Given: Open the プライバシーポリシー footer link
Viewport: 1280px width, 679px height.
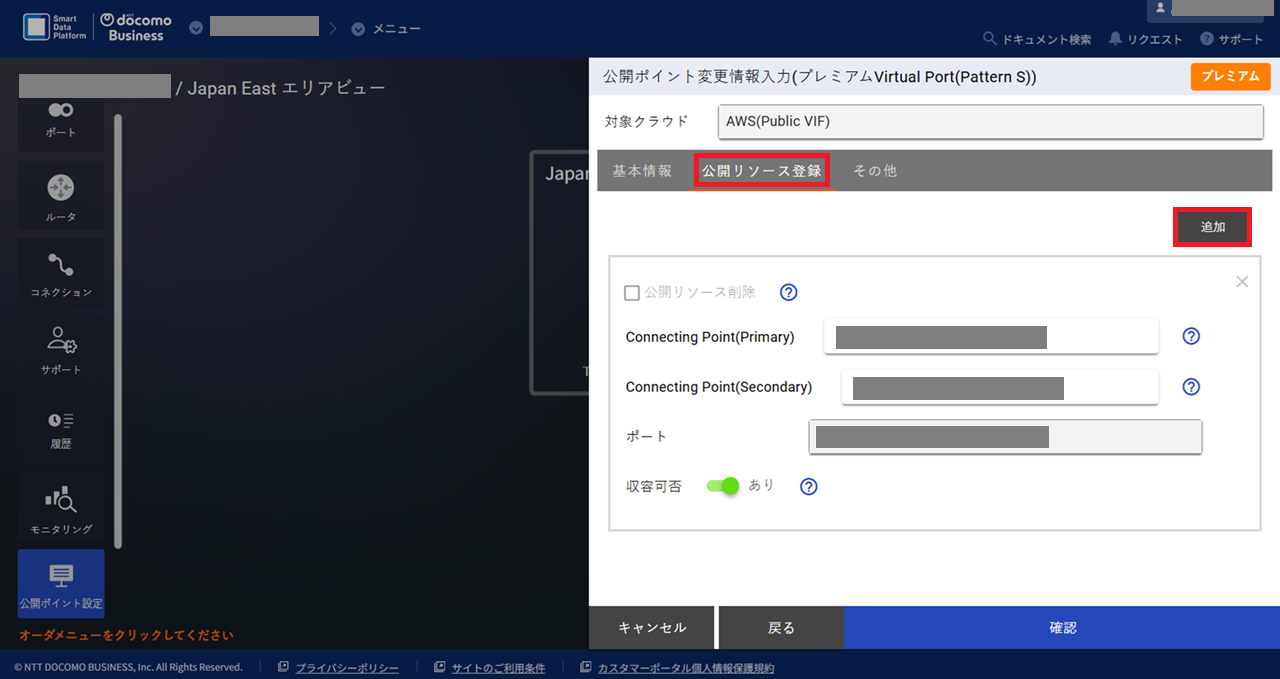Looking at the screenshot, I should (346, 668).
